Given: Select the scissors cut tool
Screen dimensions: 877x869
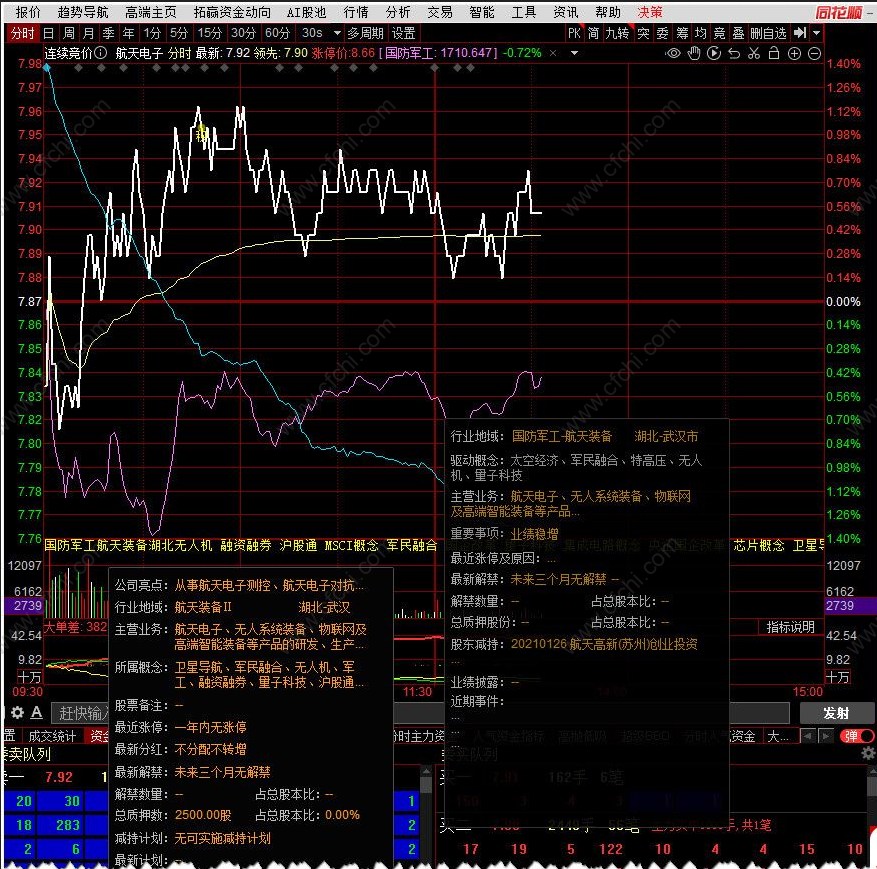Looking at the screenshot, I should coord(754,53).
